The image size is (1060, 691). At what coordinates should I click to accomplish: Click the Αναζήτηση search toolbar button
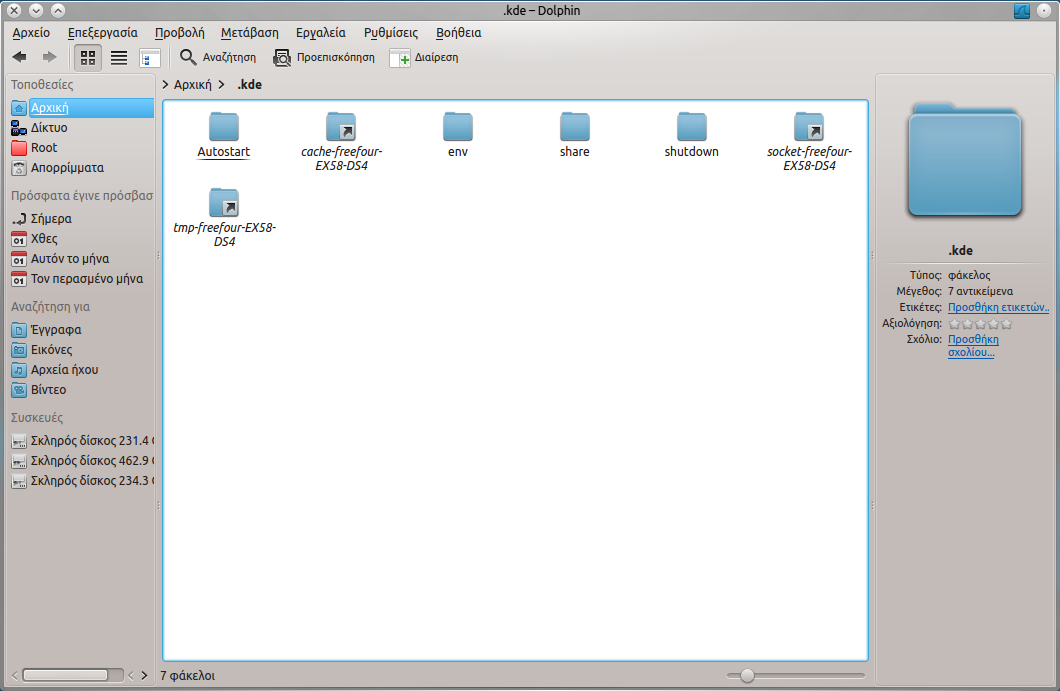pyautogui.click(x=218, y=57)
